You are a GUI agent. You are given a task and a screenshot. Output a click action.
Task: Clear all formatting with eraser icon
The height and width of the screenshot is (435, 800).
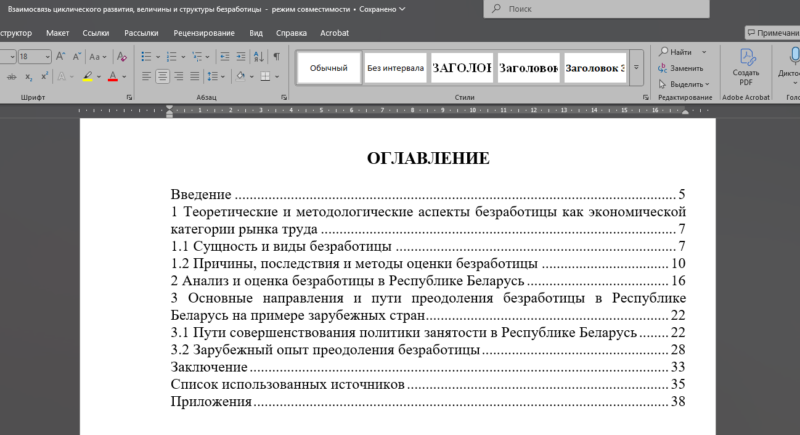tap(121, 56)
